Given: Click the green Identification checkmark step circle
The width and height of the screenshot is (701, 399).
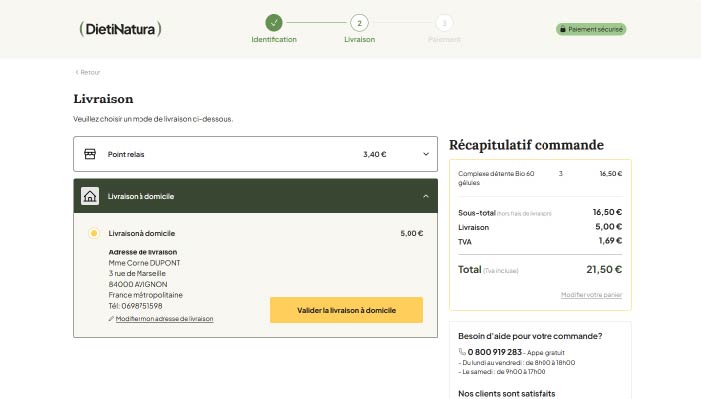Looking at the screenshot, I should click(274, 23).
